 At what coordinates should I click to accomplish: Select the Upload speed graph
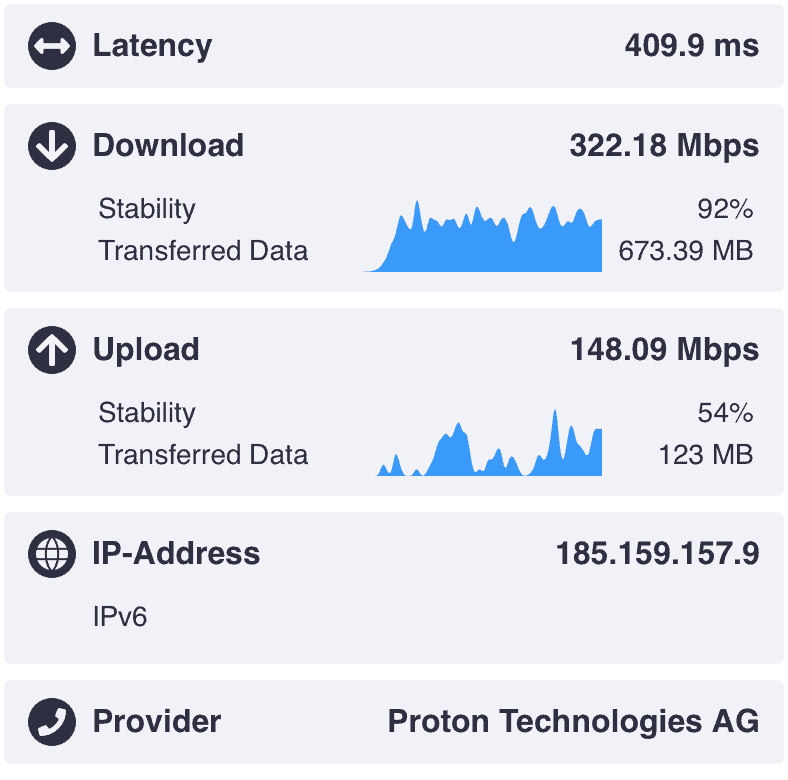pyautogui.click(x=489, y=442)
